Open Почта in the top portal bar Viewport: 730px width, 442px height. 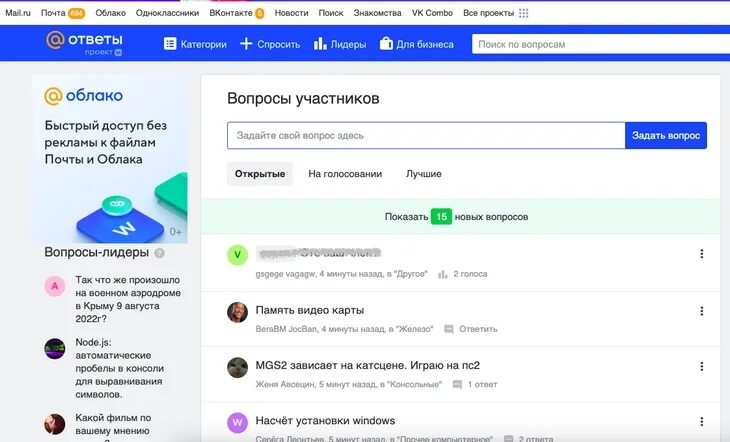(x=53, y=13)
